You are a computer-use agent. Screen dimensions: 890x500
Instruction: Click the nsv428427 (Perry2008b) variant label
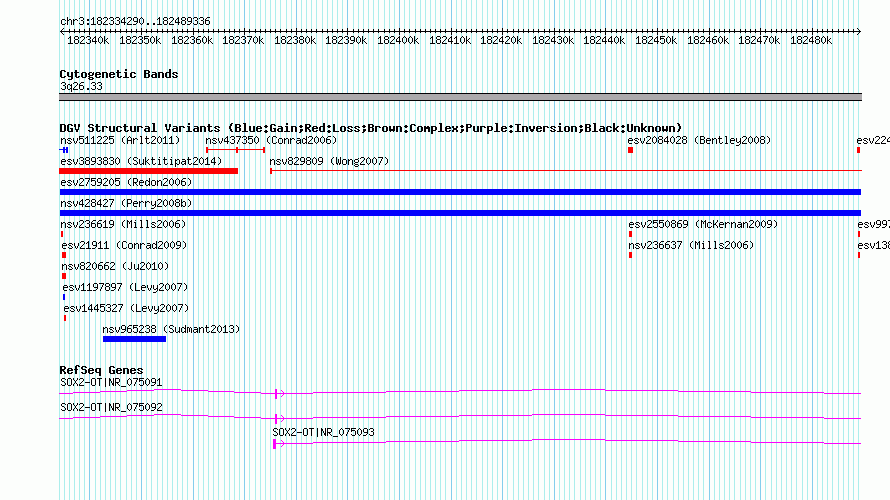pyautogui.click(x=126, y=203)
